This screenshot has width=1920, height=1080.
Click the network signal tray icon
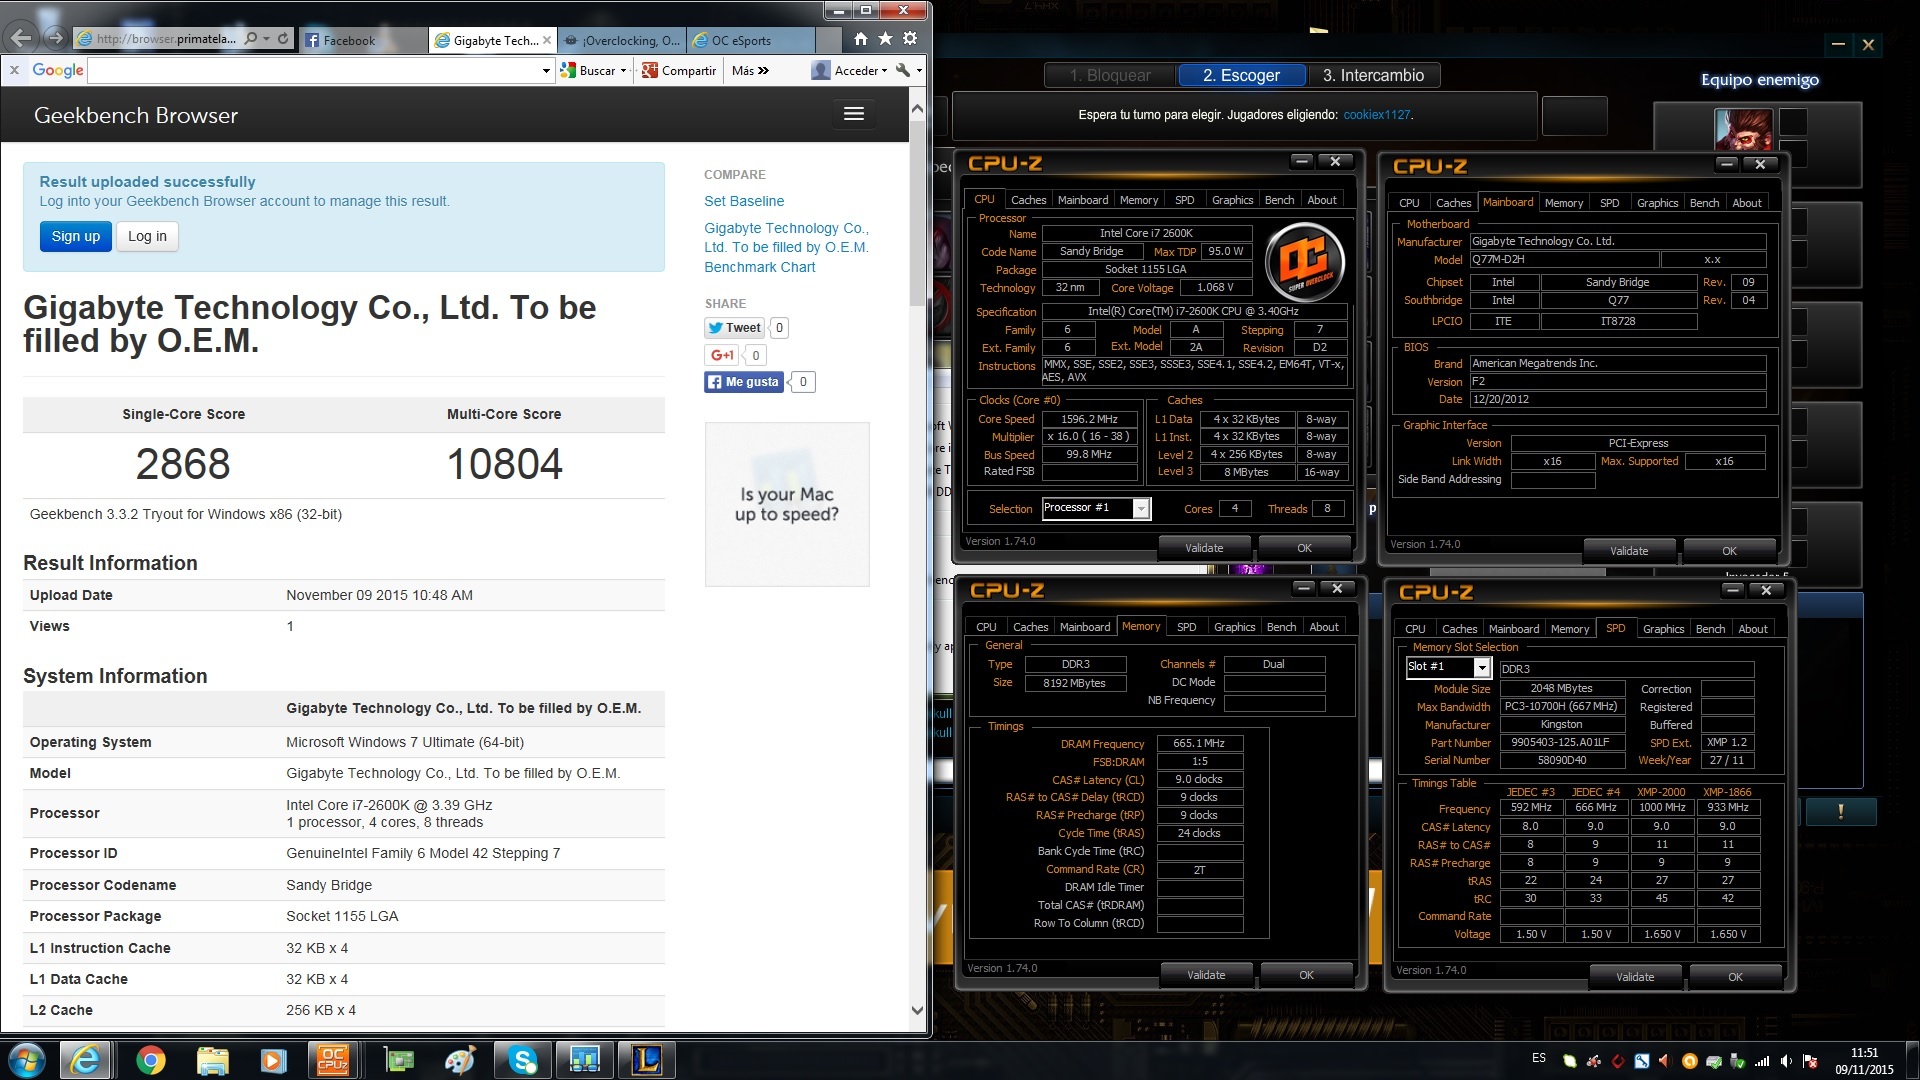tap(1762, 1062)
